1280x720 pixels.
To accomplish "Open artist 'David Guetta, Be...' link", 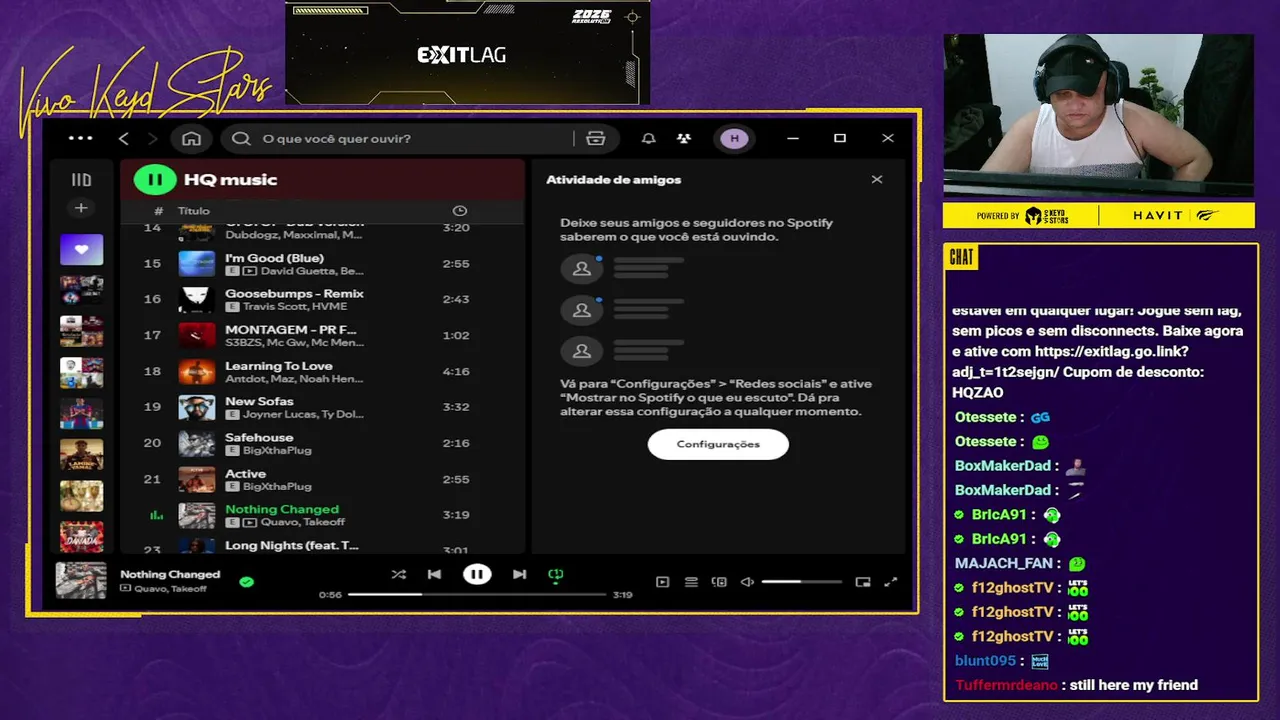I will [312, 271].
